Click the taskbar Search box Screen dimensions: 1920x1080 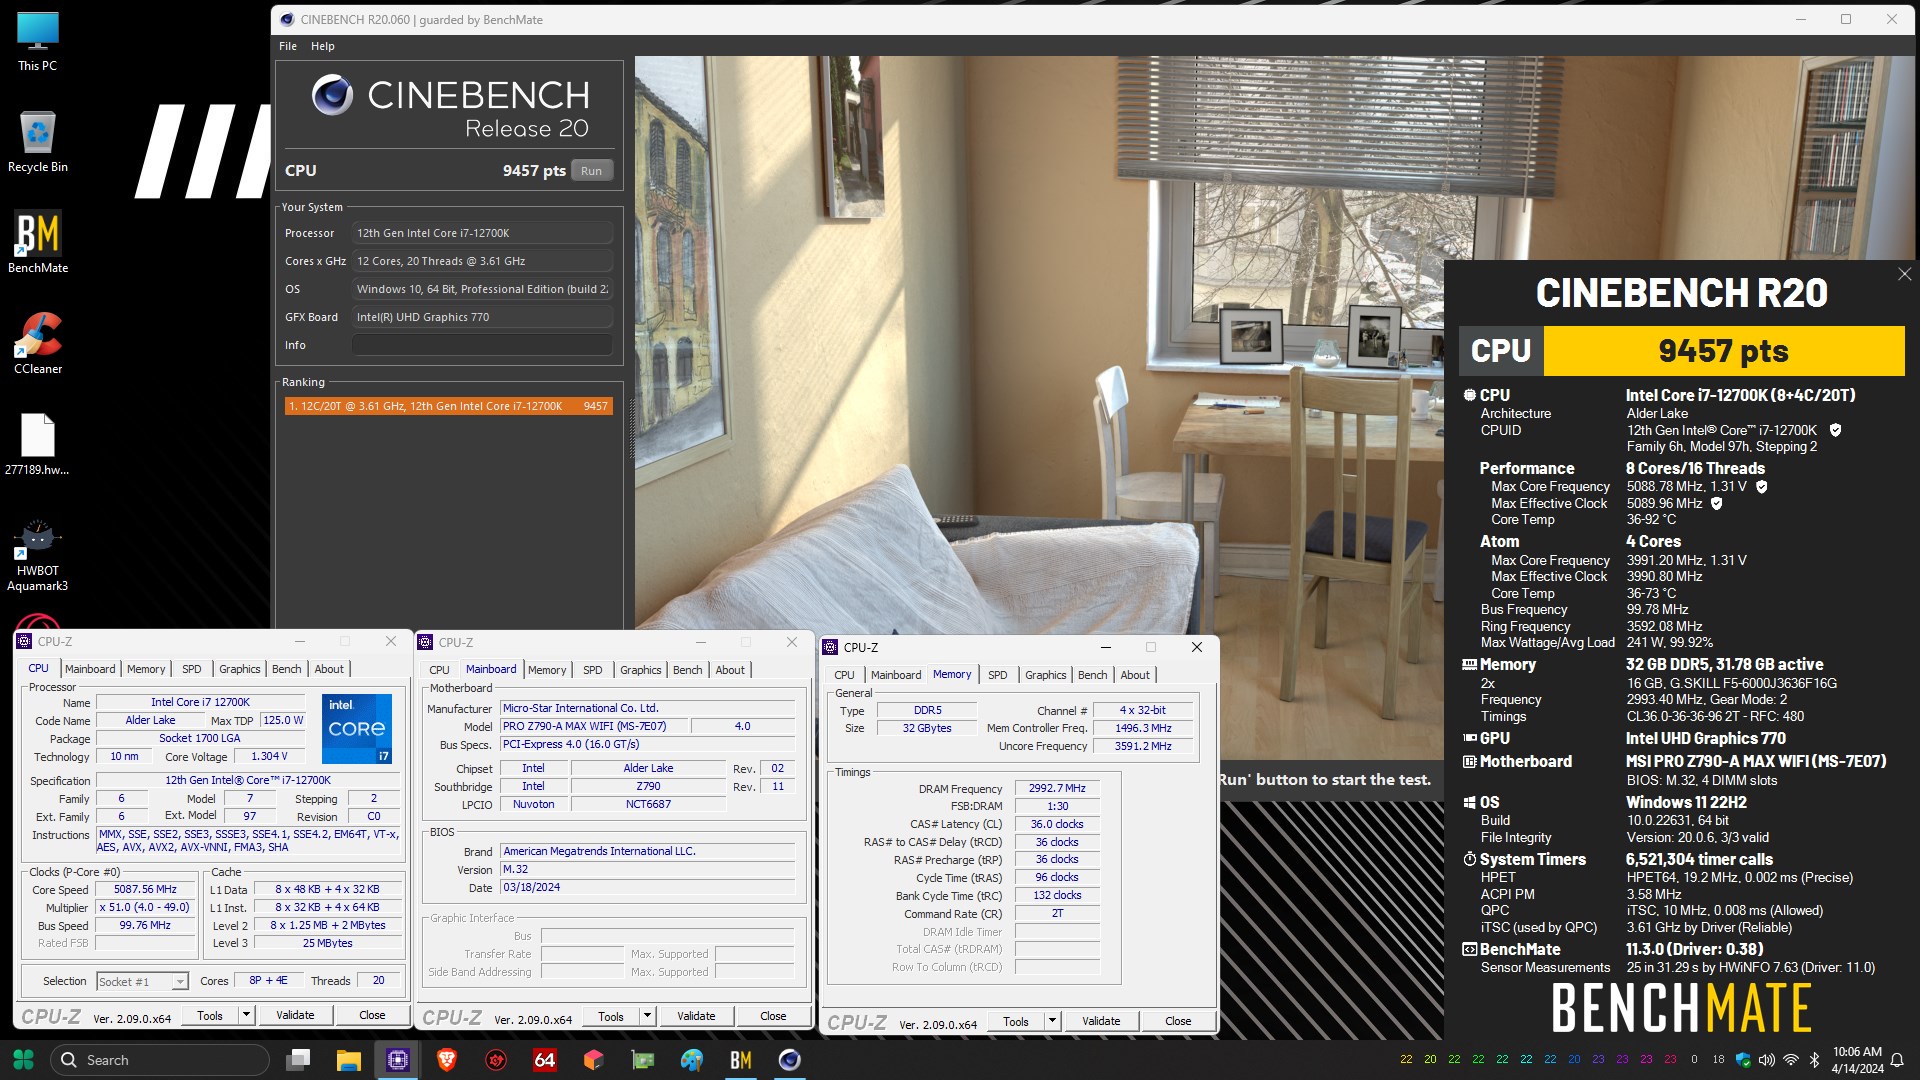click(x=160, y=1060)
